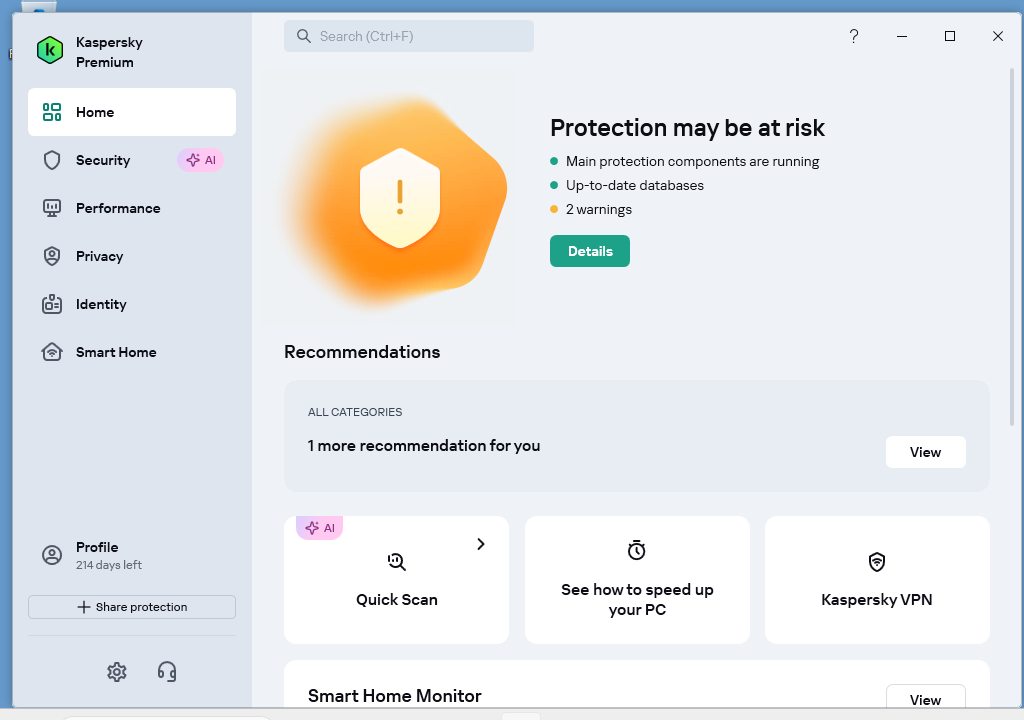Click the Kaspersky VPN shield icon
Image resolution: width=1024 pixels, height=720 pixels.
[876, 562]
